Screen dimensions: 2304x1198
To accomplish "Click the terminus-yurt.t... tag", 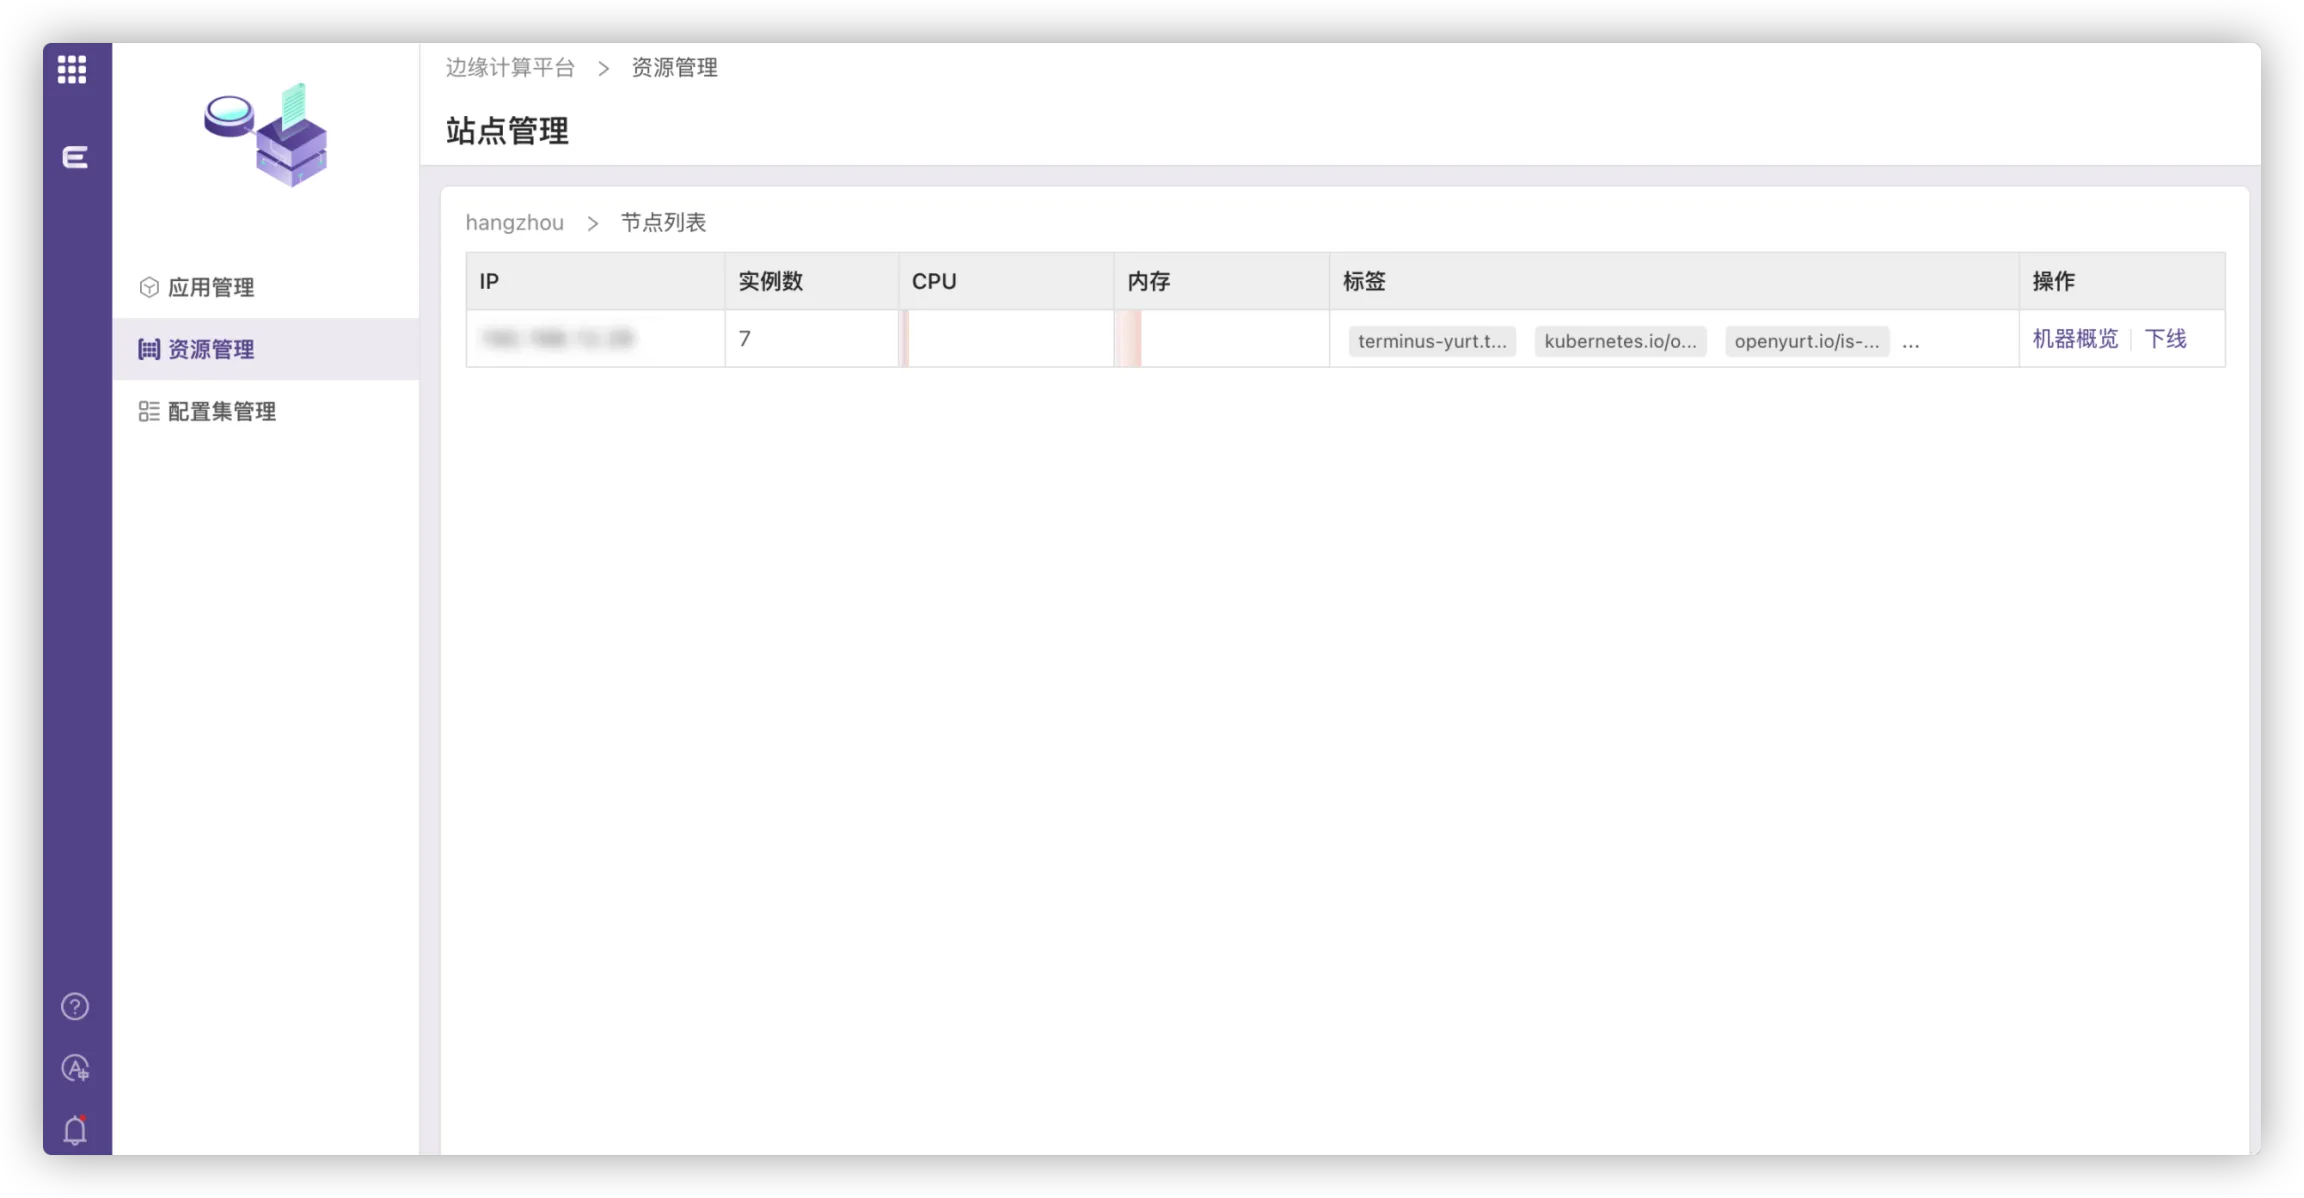I will coord(1432,341).
